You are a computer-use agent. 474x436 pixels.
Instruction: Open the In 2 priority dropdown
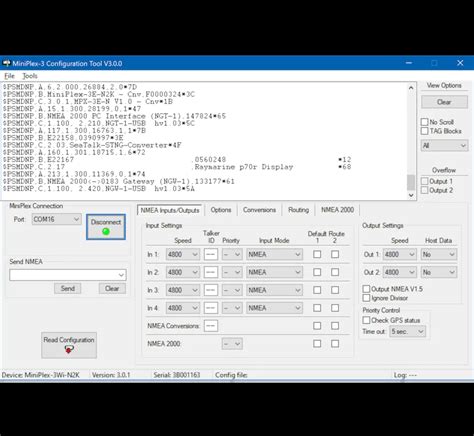point(232,272)
